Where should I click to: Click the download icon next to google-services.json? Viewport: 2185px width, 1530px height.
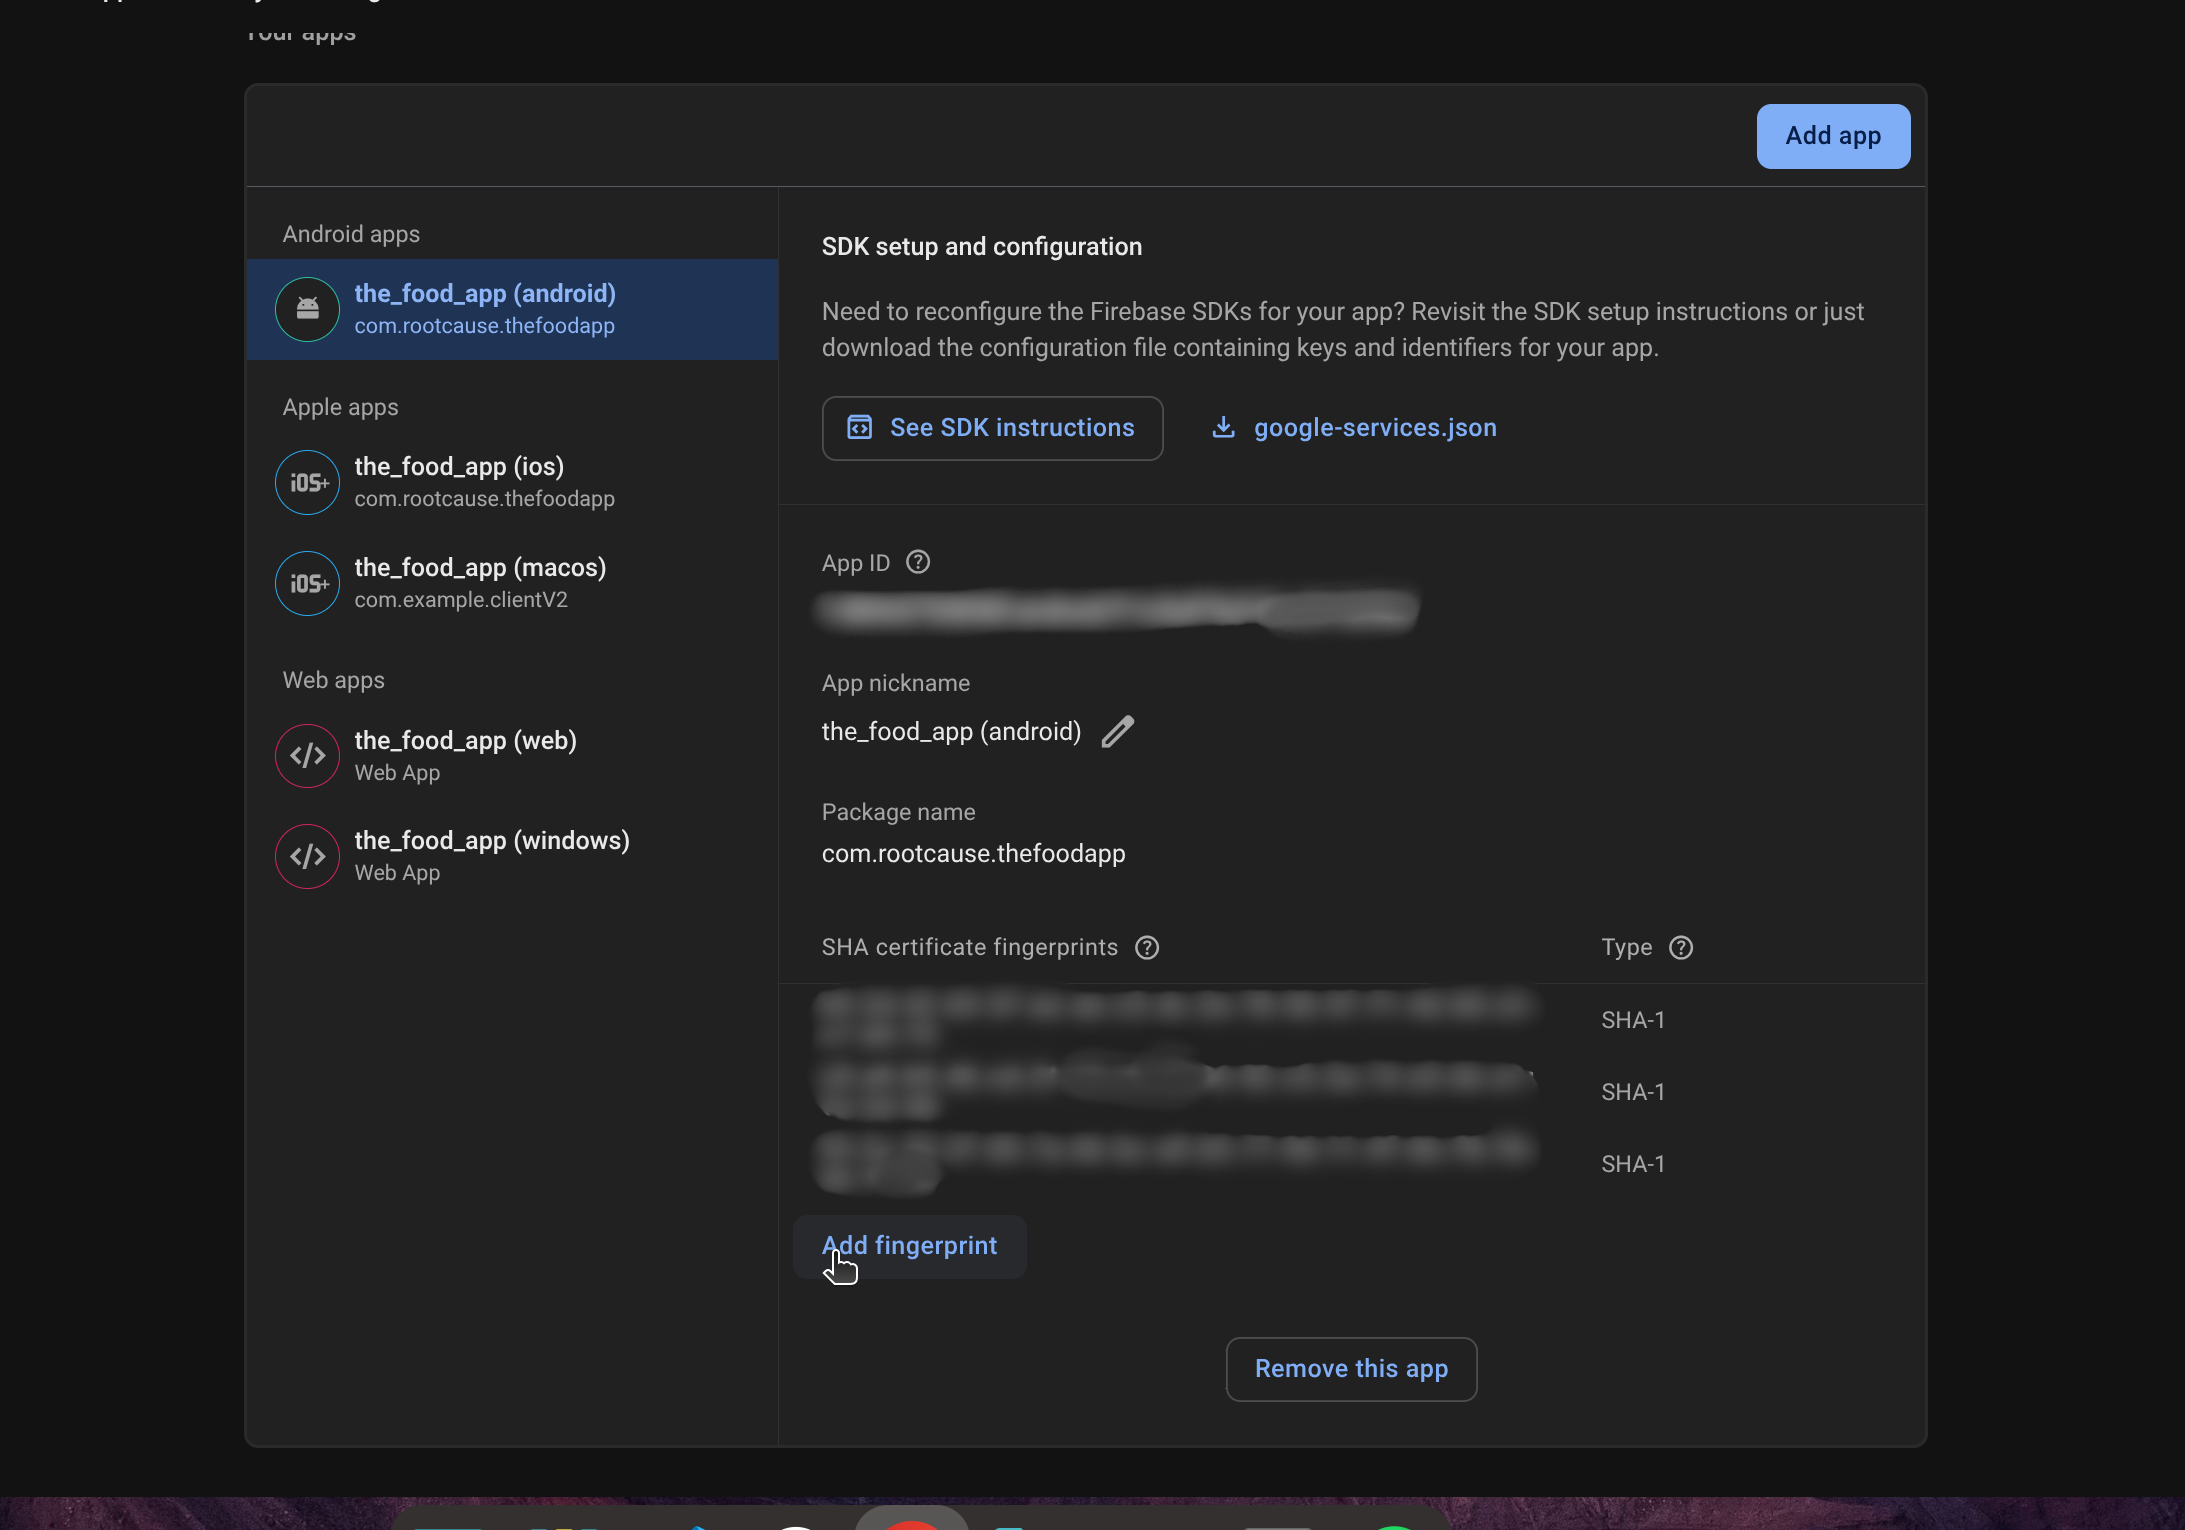(1223, 428)
